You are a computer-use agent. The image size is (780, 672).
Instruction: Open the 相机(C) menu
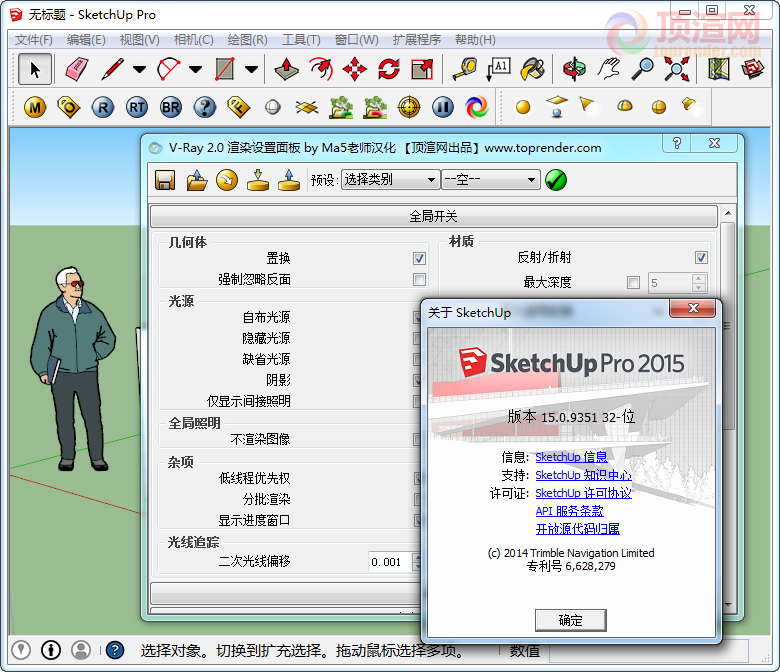tap(194, 40)
